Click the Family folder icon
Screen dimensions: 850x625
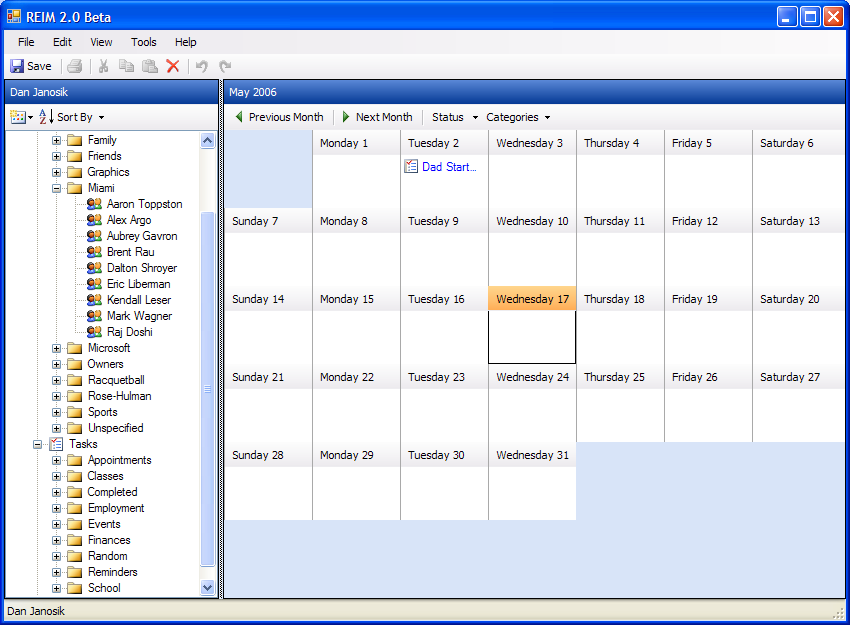[74, 140]
